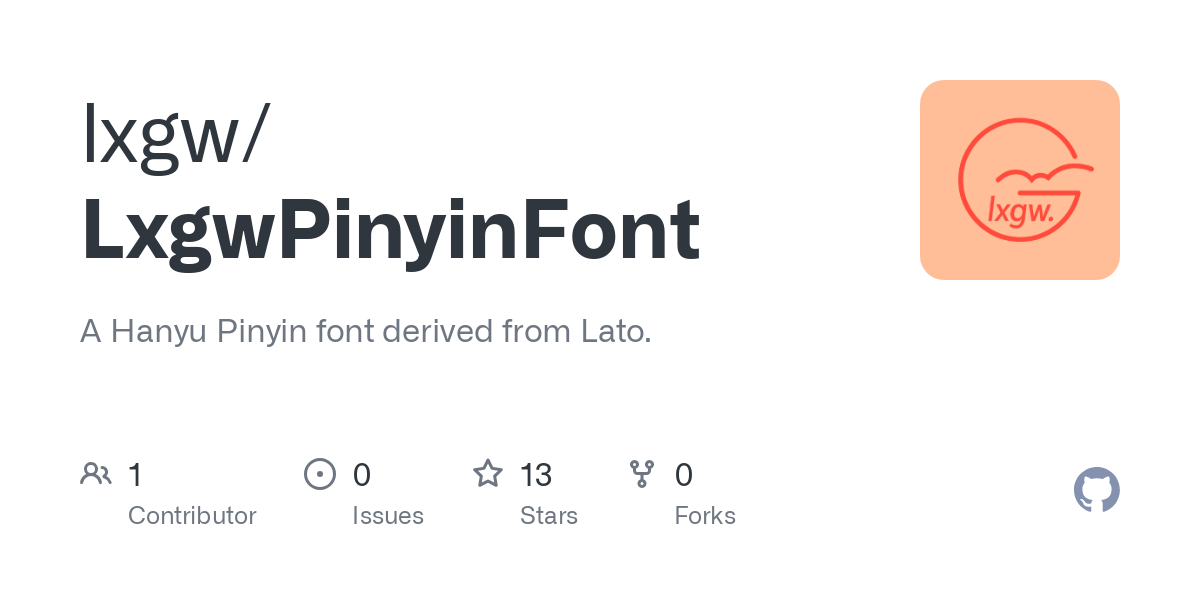The image size is (1200, 600).
Task: Click the Issues circle-dot icon
Action: 320,473
